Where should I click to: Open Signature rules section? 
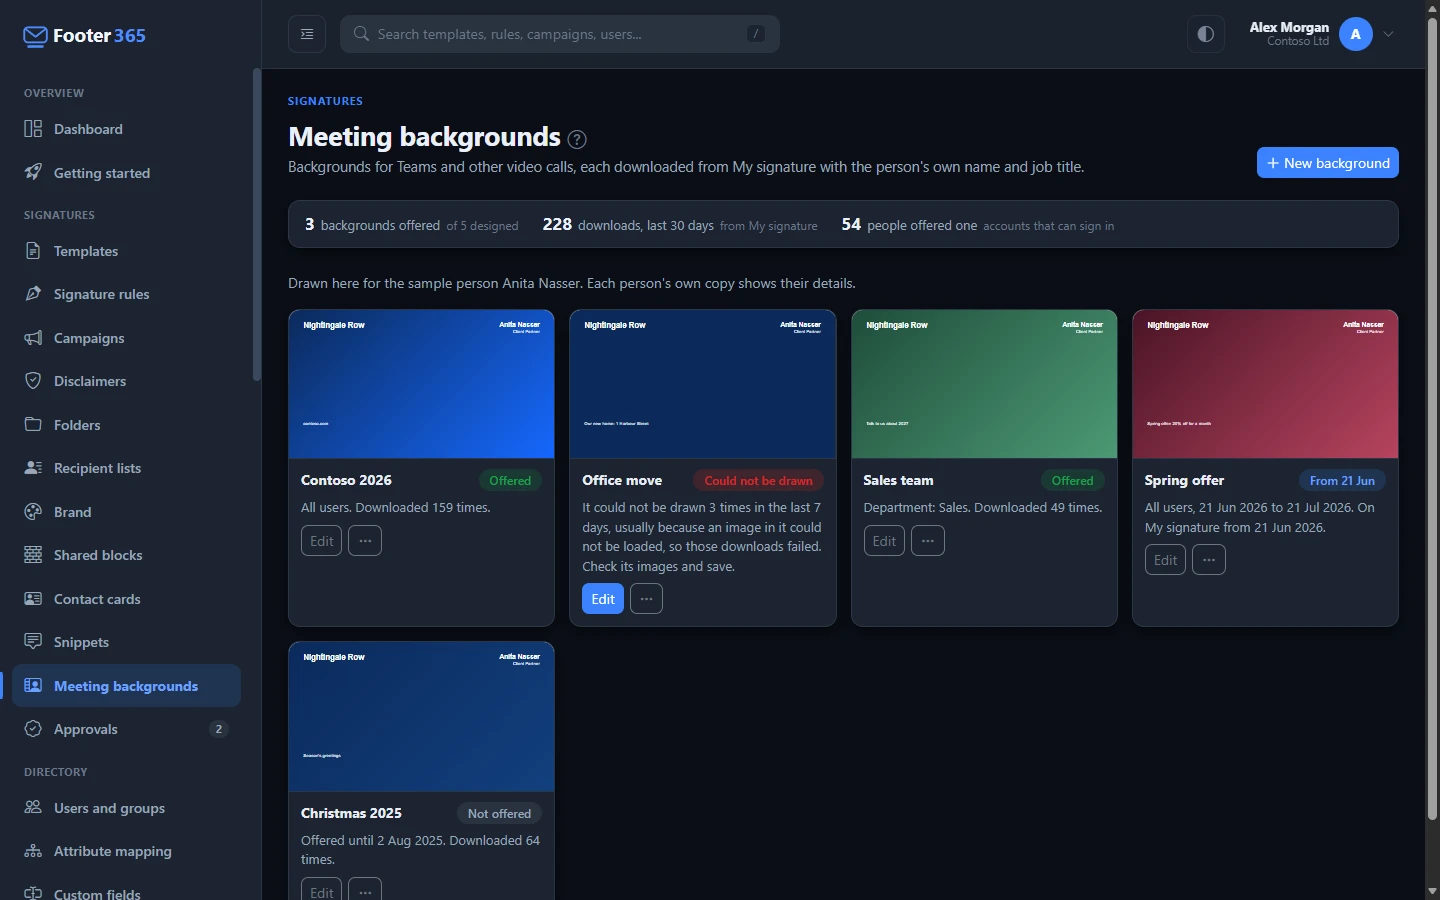click(126, 294)
